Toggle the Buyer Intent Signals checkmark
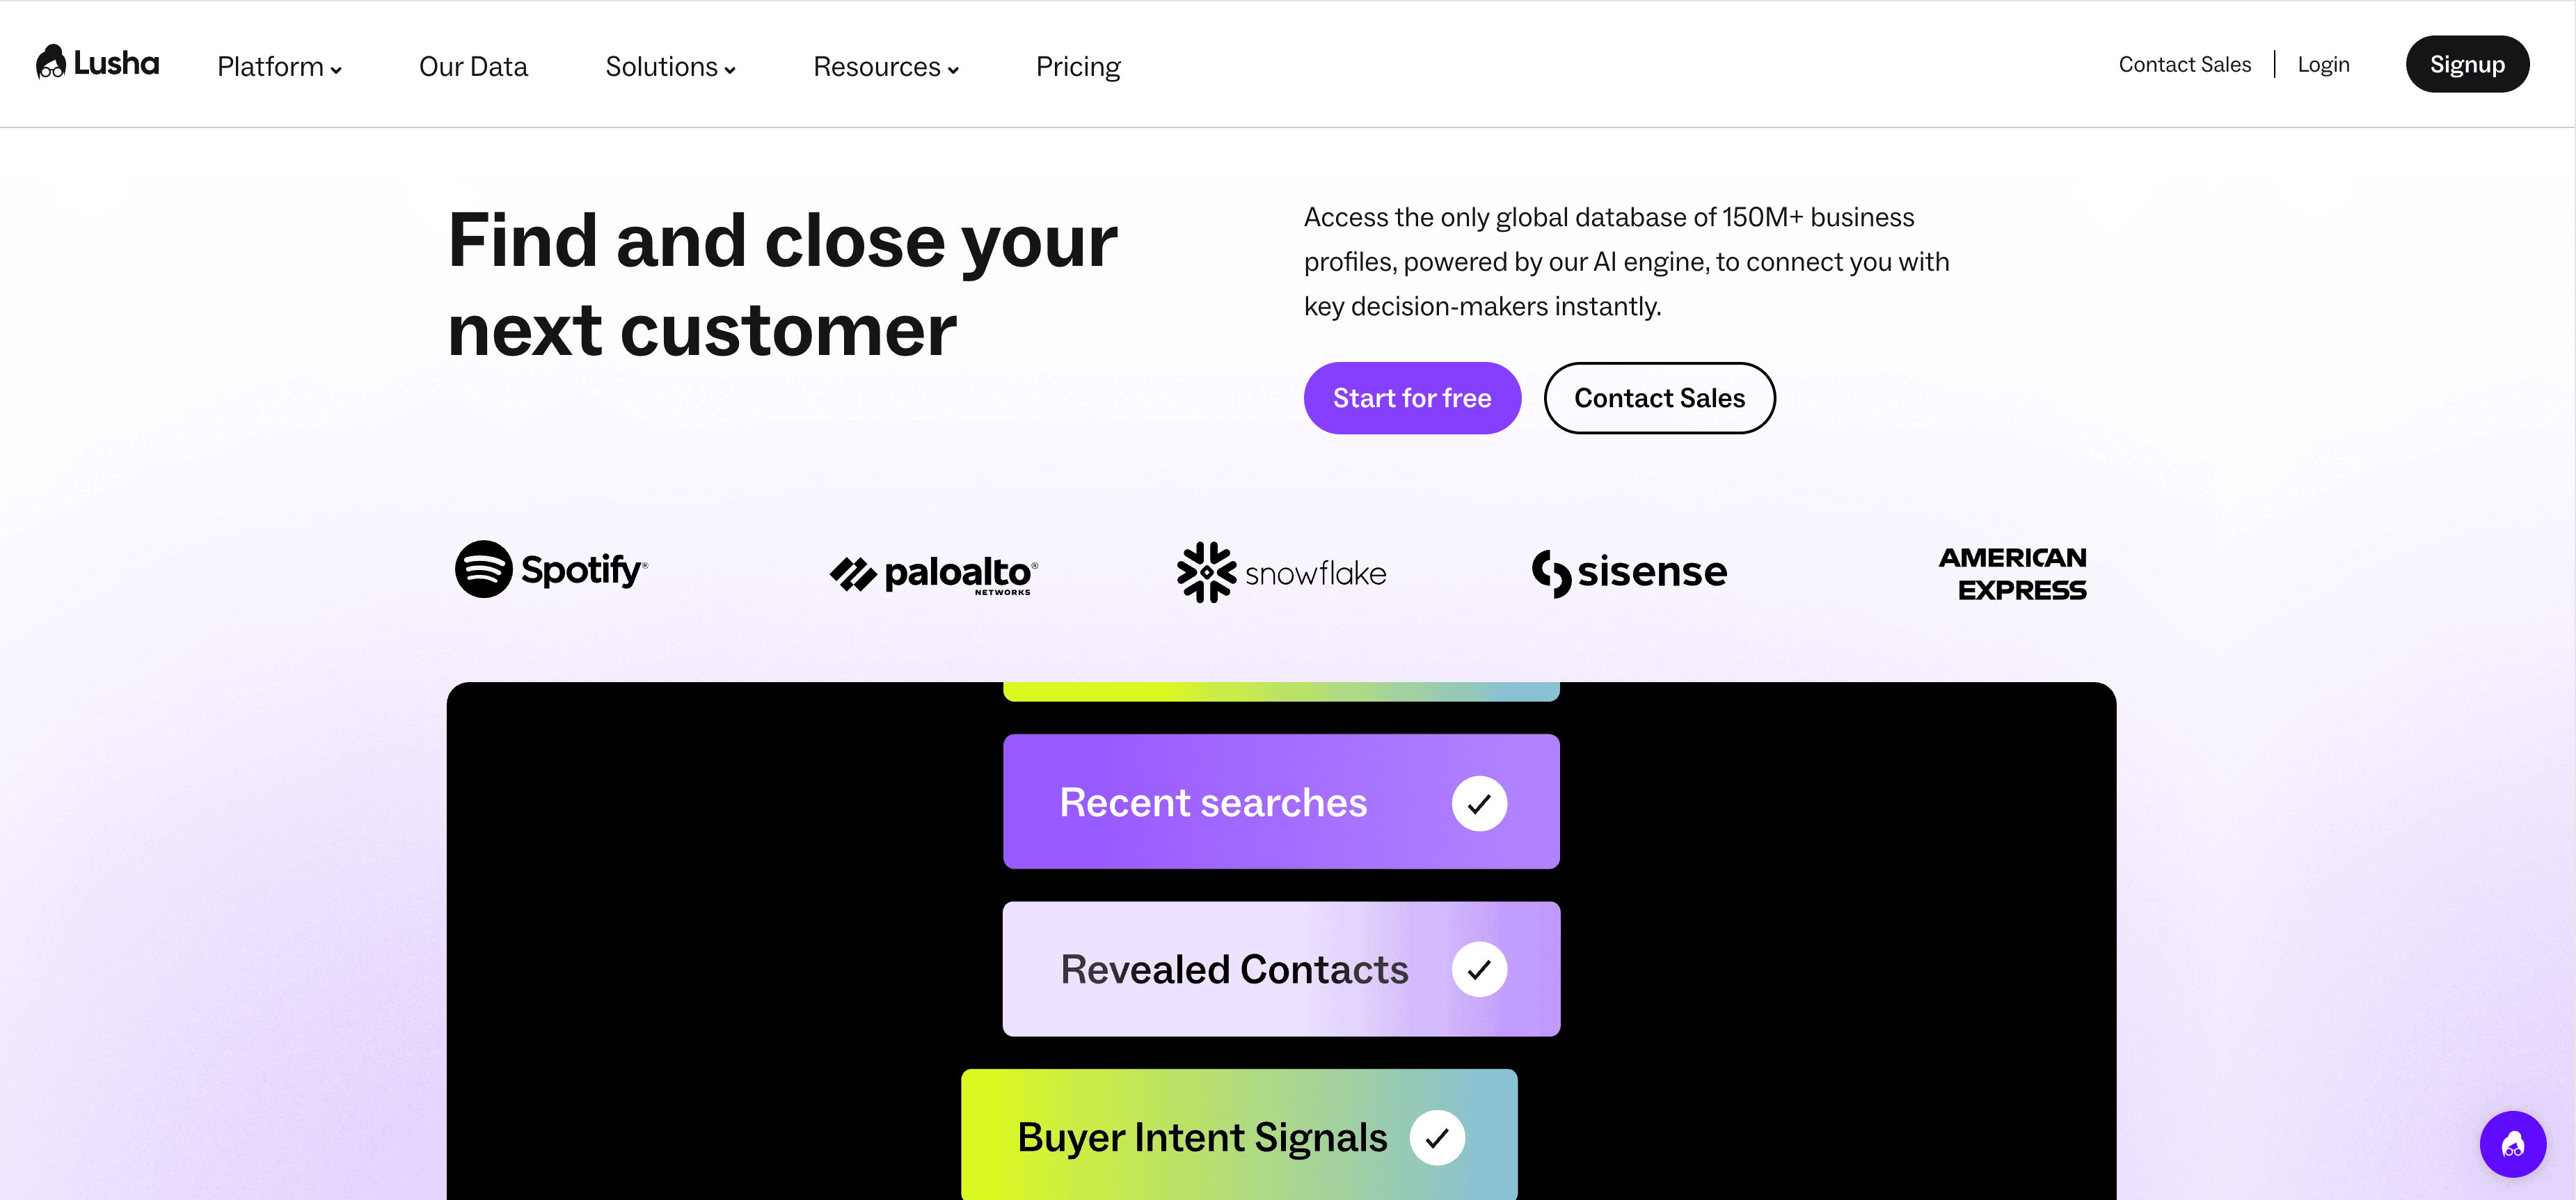 (x=1437, y=1137)
